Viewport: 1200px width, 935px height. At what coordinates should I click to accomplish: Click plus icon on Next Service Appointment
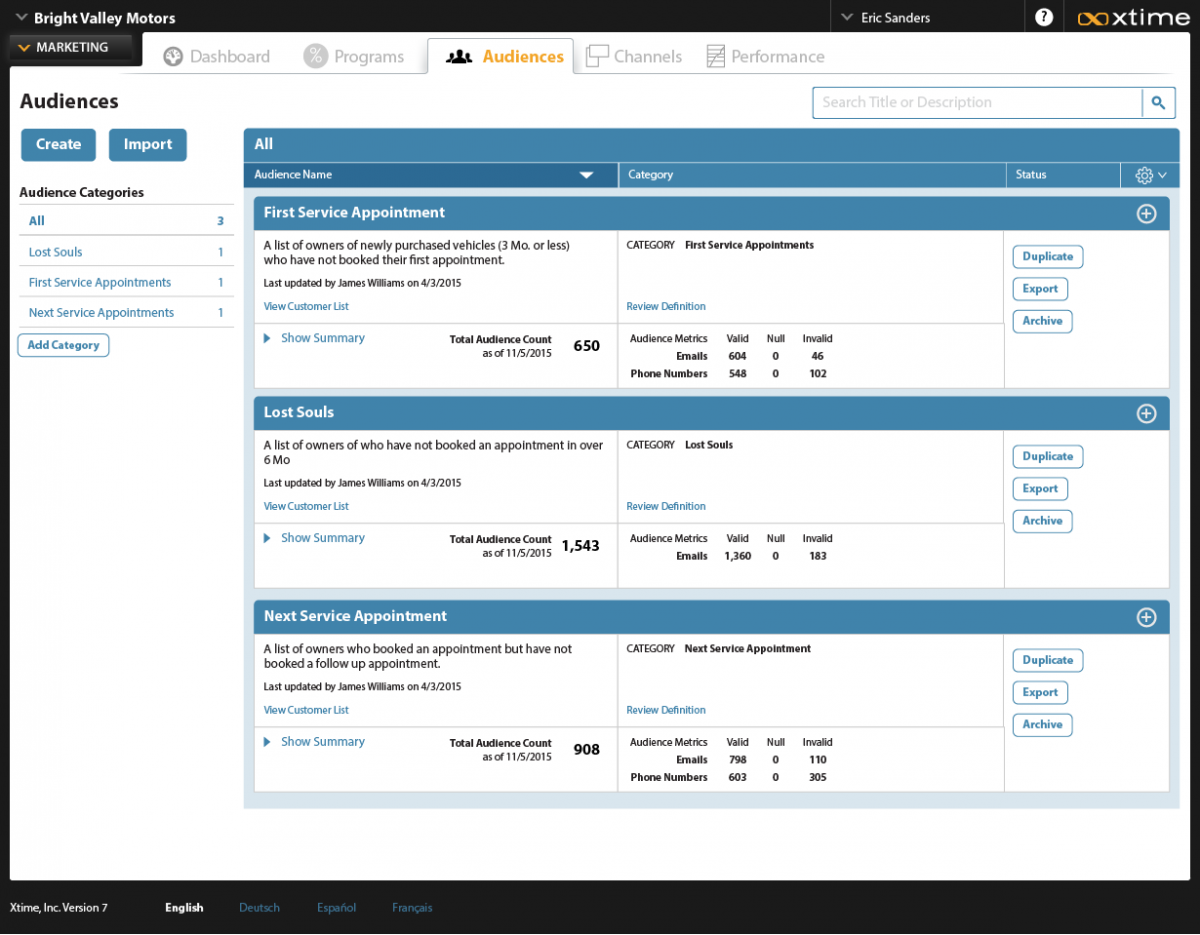coord(1146,617)
